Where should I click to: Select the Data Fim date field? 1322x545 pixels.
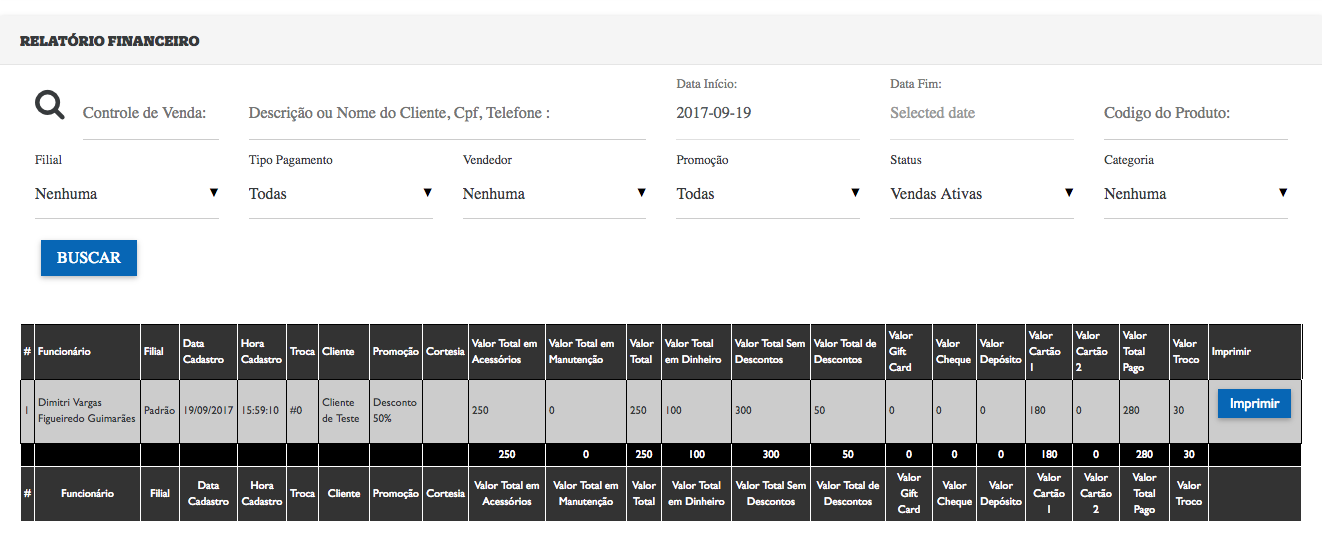[982, 114]
